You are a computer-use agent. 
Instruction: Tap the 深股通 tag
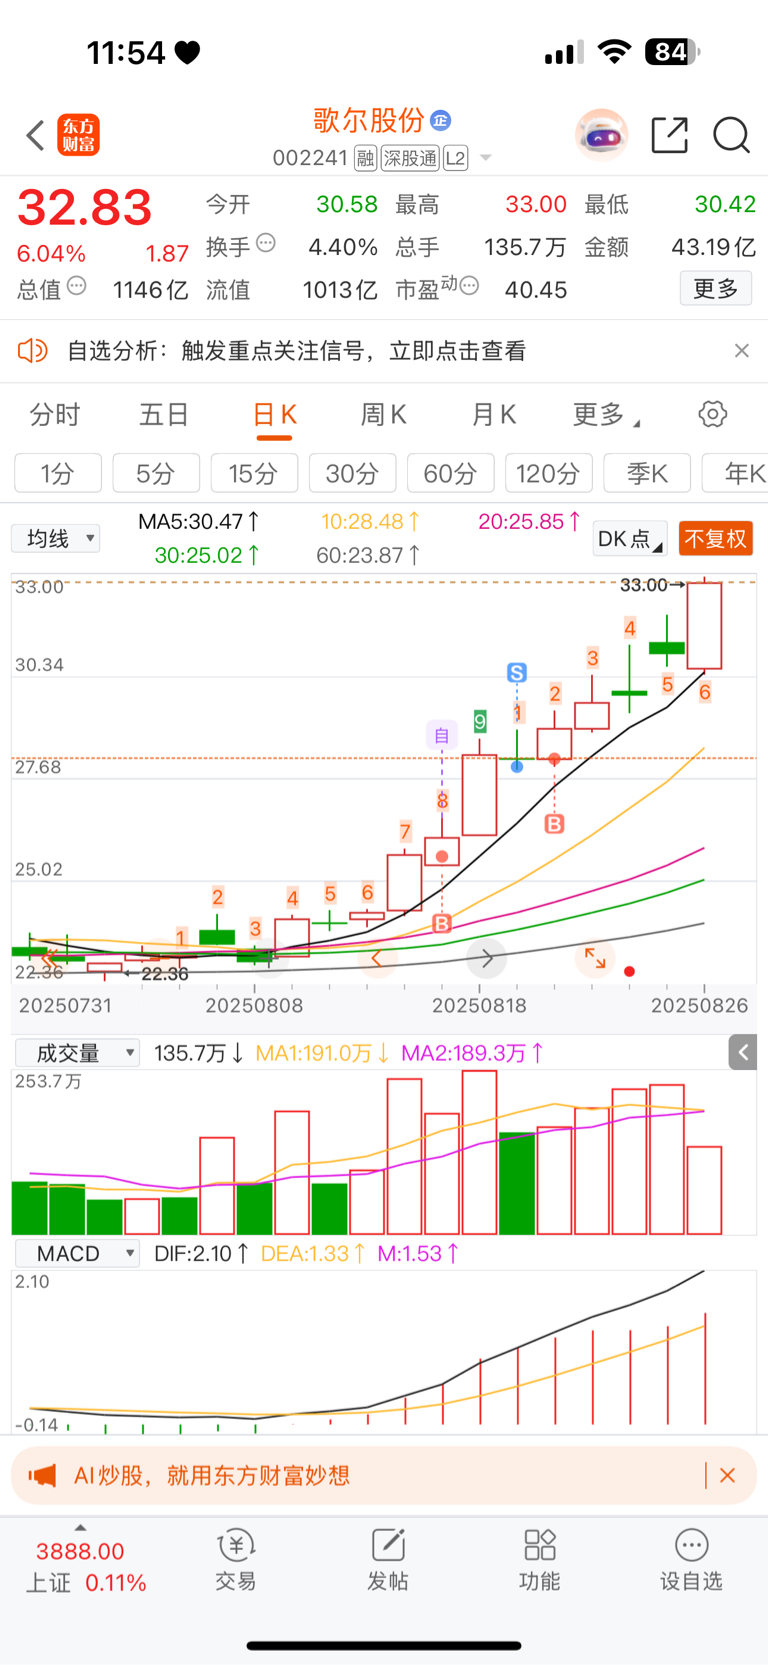pyautogui.click(x=410, y=158)
